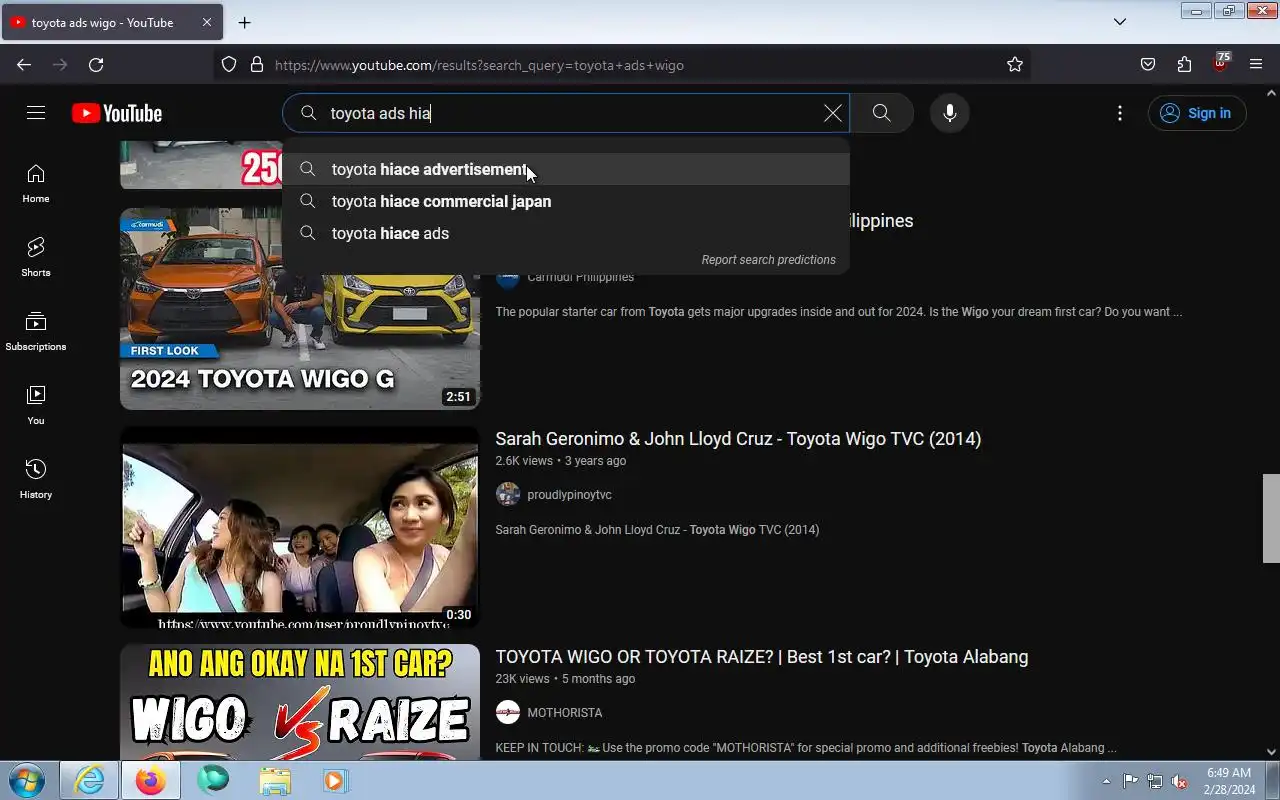The height and width of the screenshot is (800, 1280).
Task: Visit the MOTHORISTA channel
Action: [x=565, y=713]
